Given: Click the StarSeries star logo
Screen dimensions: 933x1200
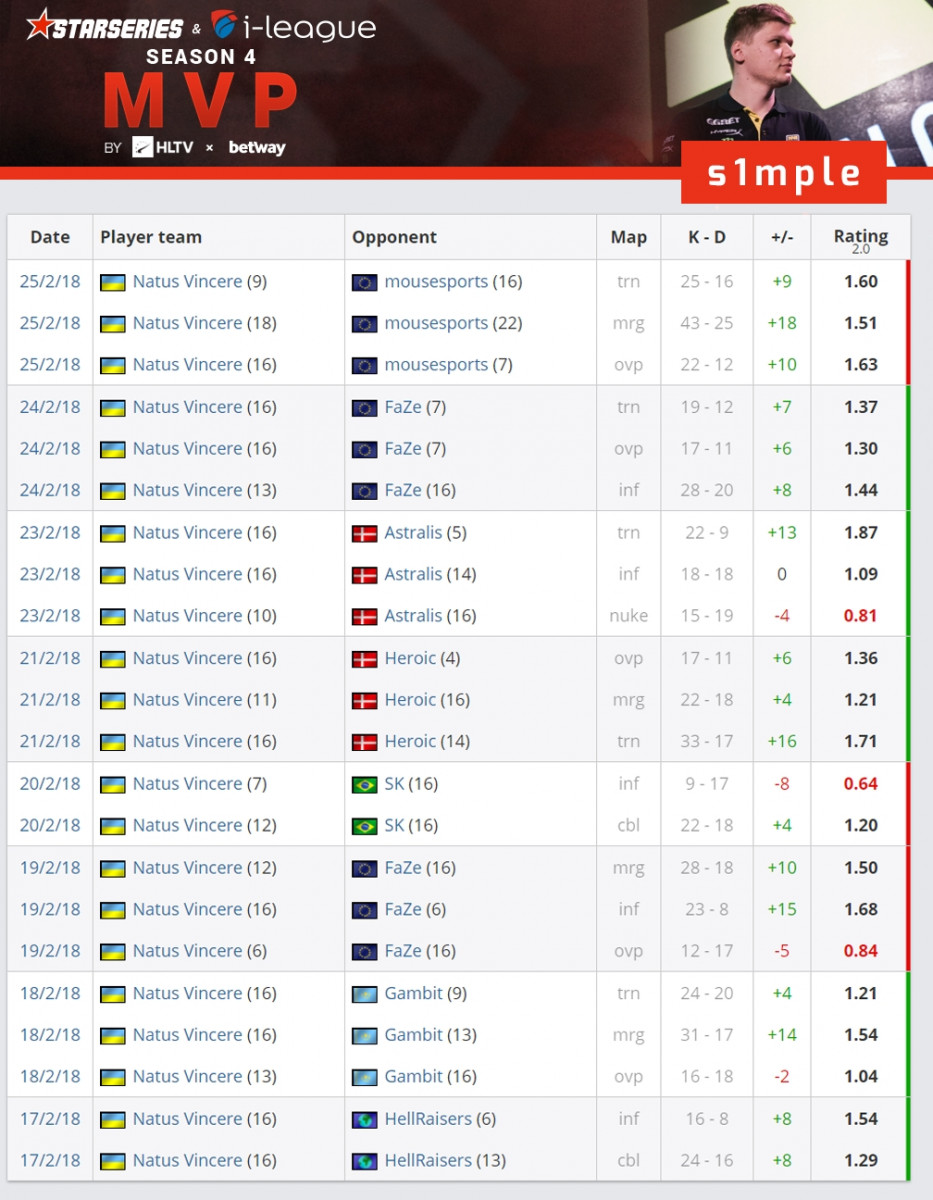Looking at the screenshot, I should 41,24.
